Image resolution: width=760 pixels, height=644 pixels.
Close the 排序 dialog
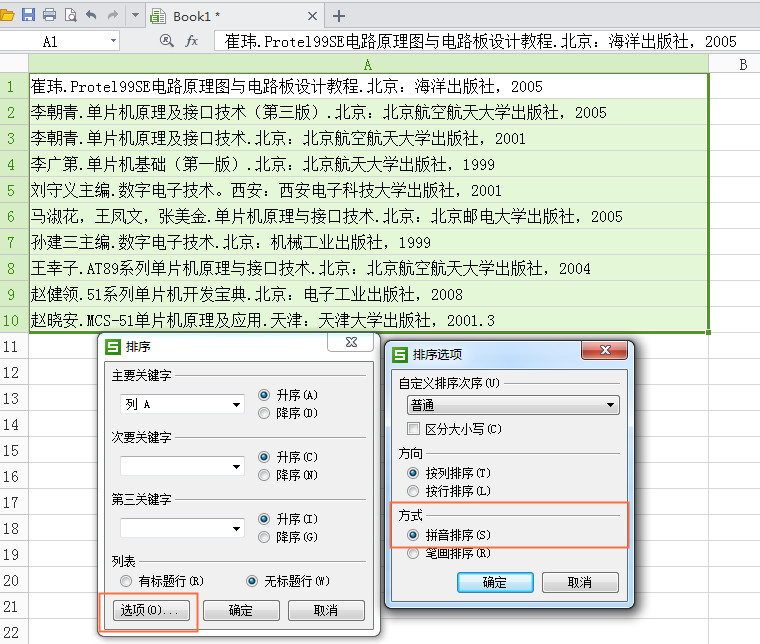351,343
